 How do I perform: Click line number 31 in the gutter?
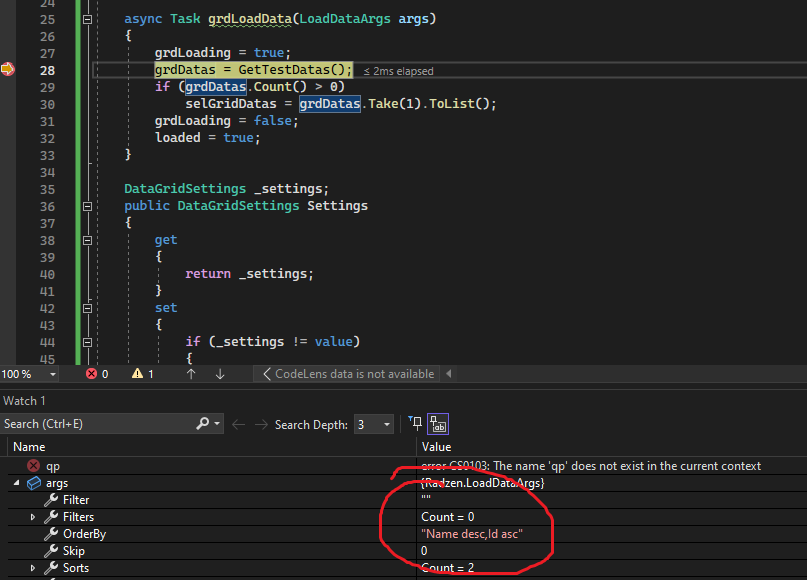47,121
